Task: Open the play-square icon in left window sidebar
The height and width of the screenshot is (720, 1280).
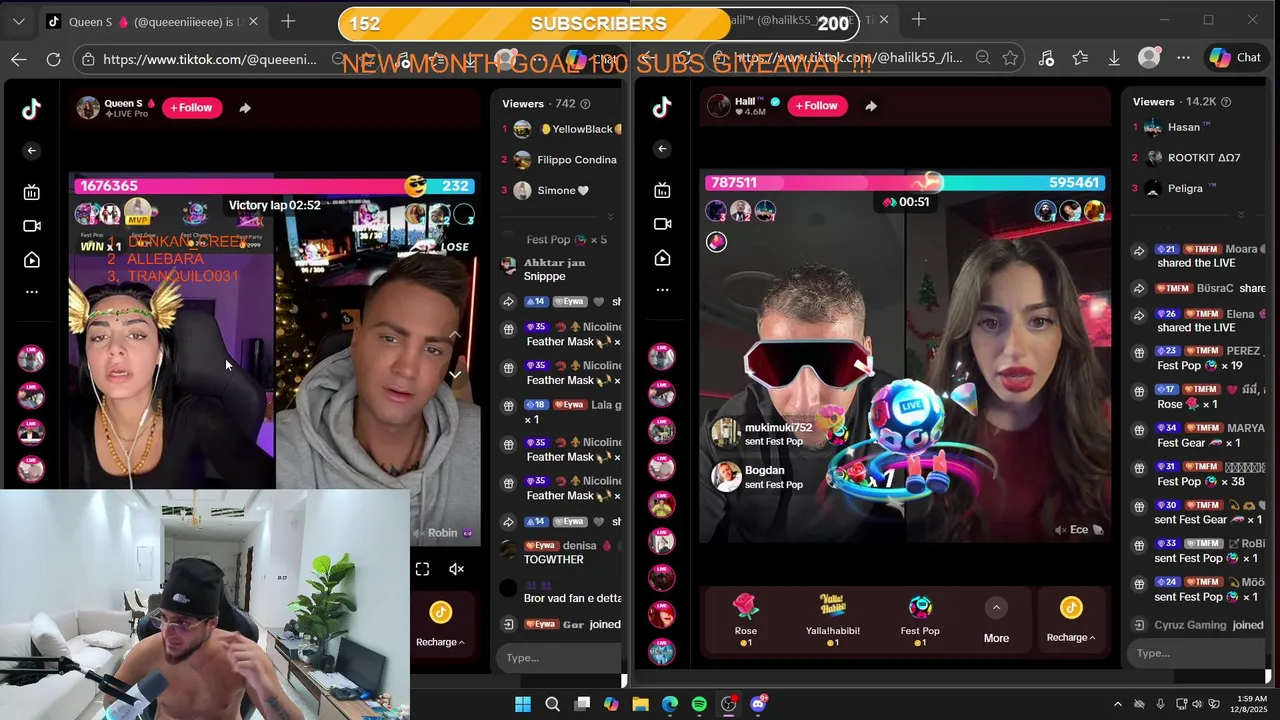Action: pos(32,260)
